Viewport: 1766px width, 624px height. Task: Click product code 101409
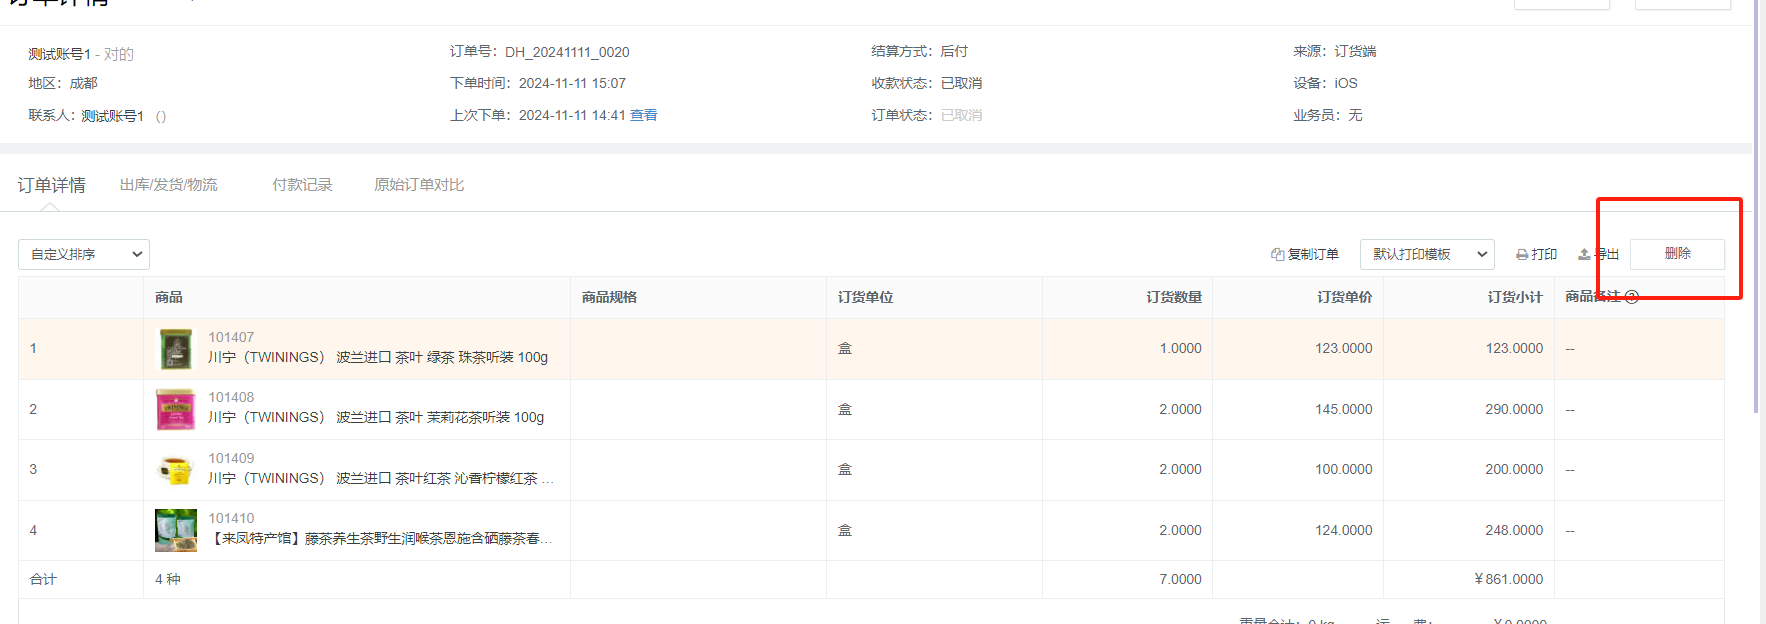pos(231,458)
